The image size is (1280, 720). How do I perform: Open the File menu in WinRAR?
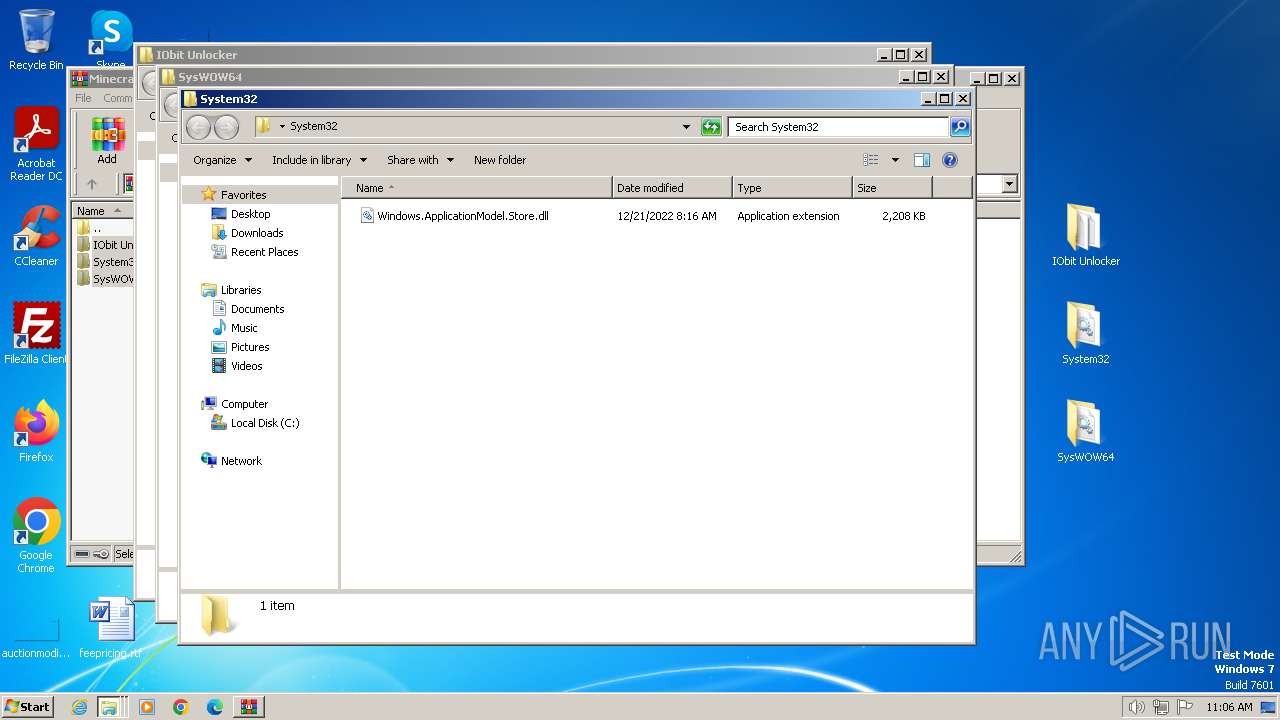point(83,98)
